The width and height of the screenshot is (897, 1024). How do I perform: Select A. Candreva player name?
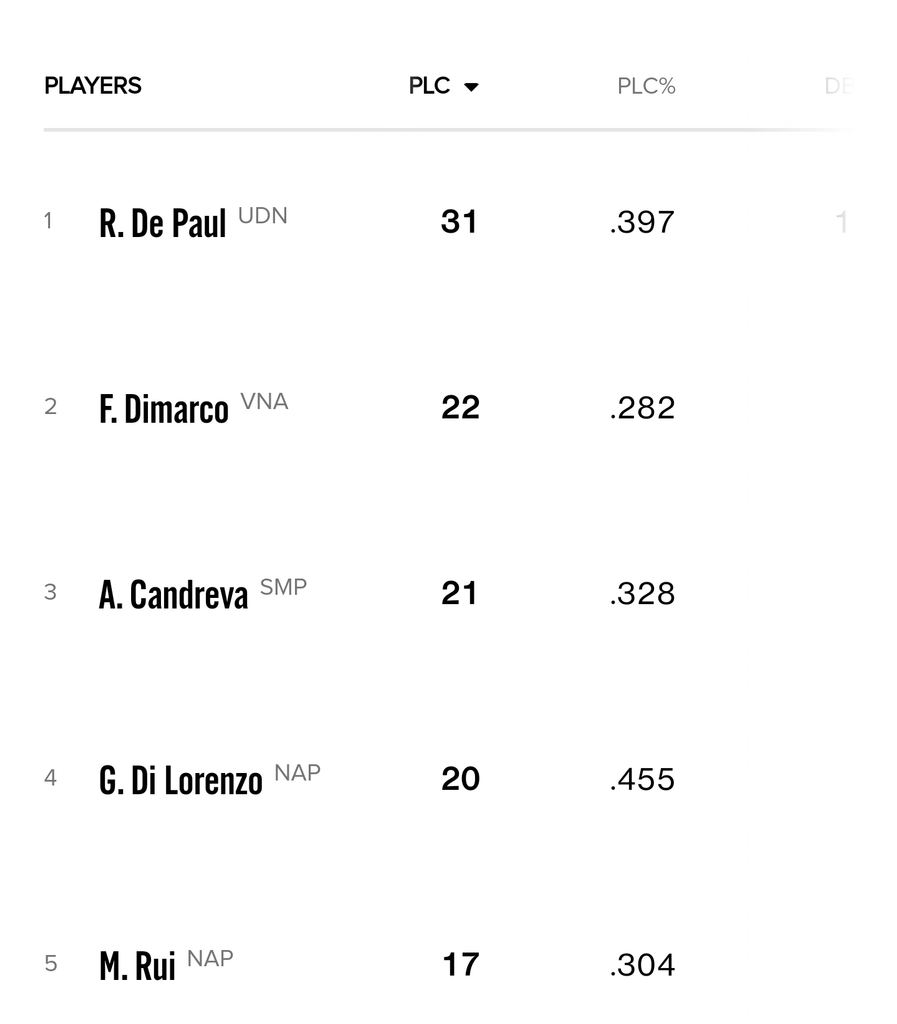pos(173,595)
